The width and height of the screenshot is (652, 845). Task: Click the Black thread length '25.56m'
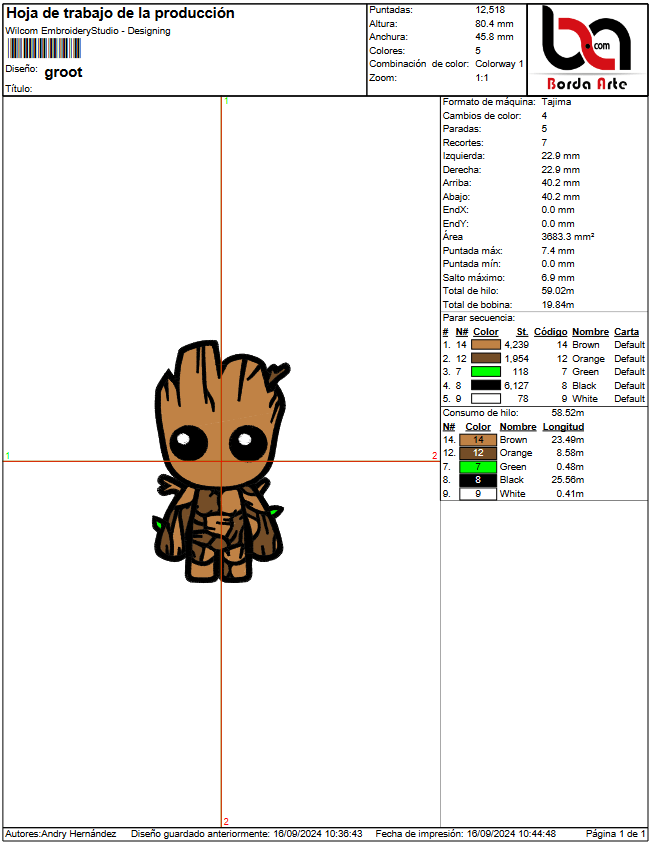click(x=567, y=480)
